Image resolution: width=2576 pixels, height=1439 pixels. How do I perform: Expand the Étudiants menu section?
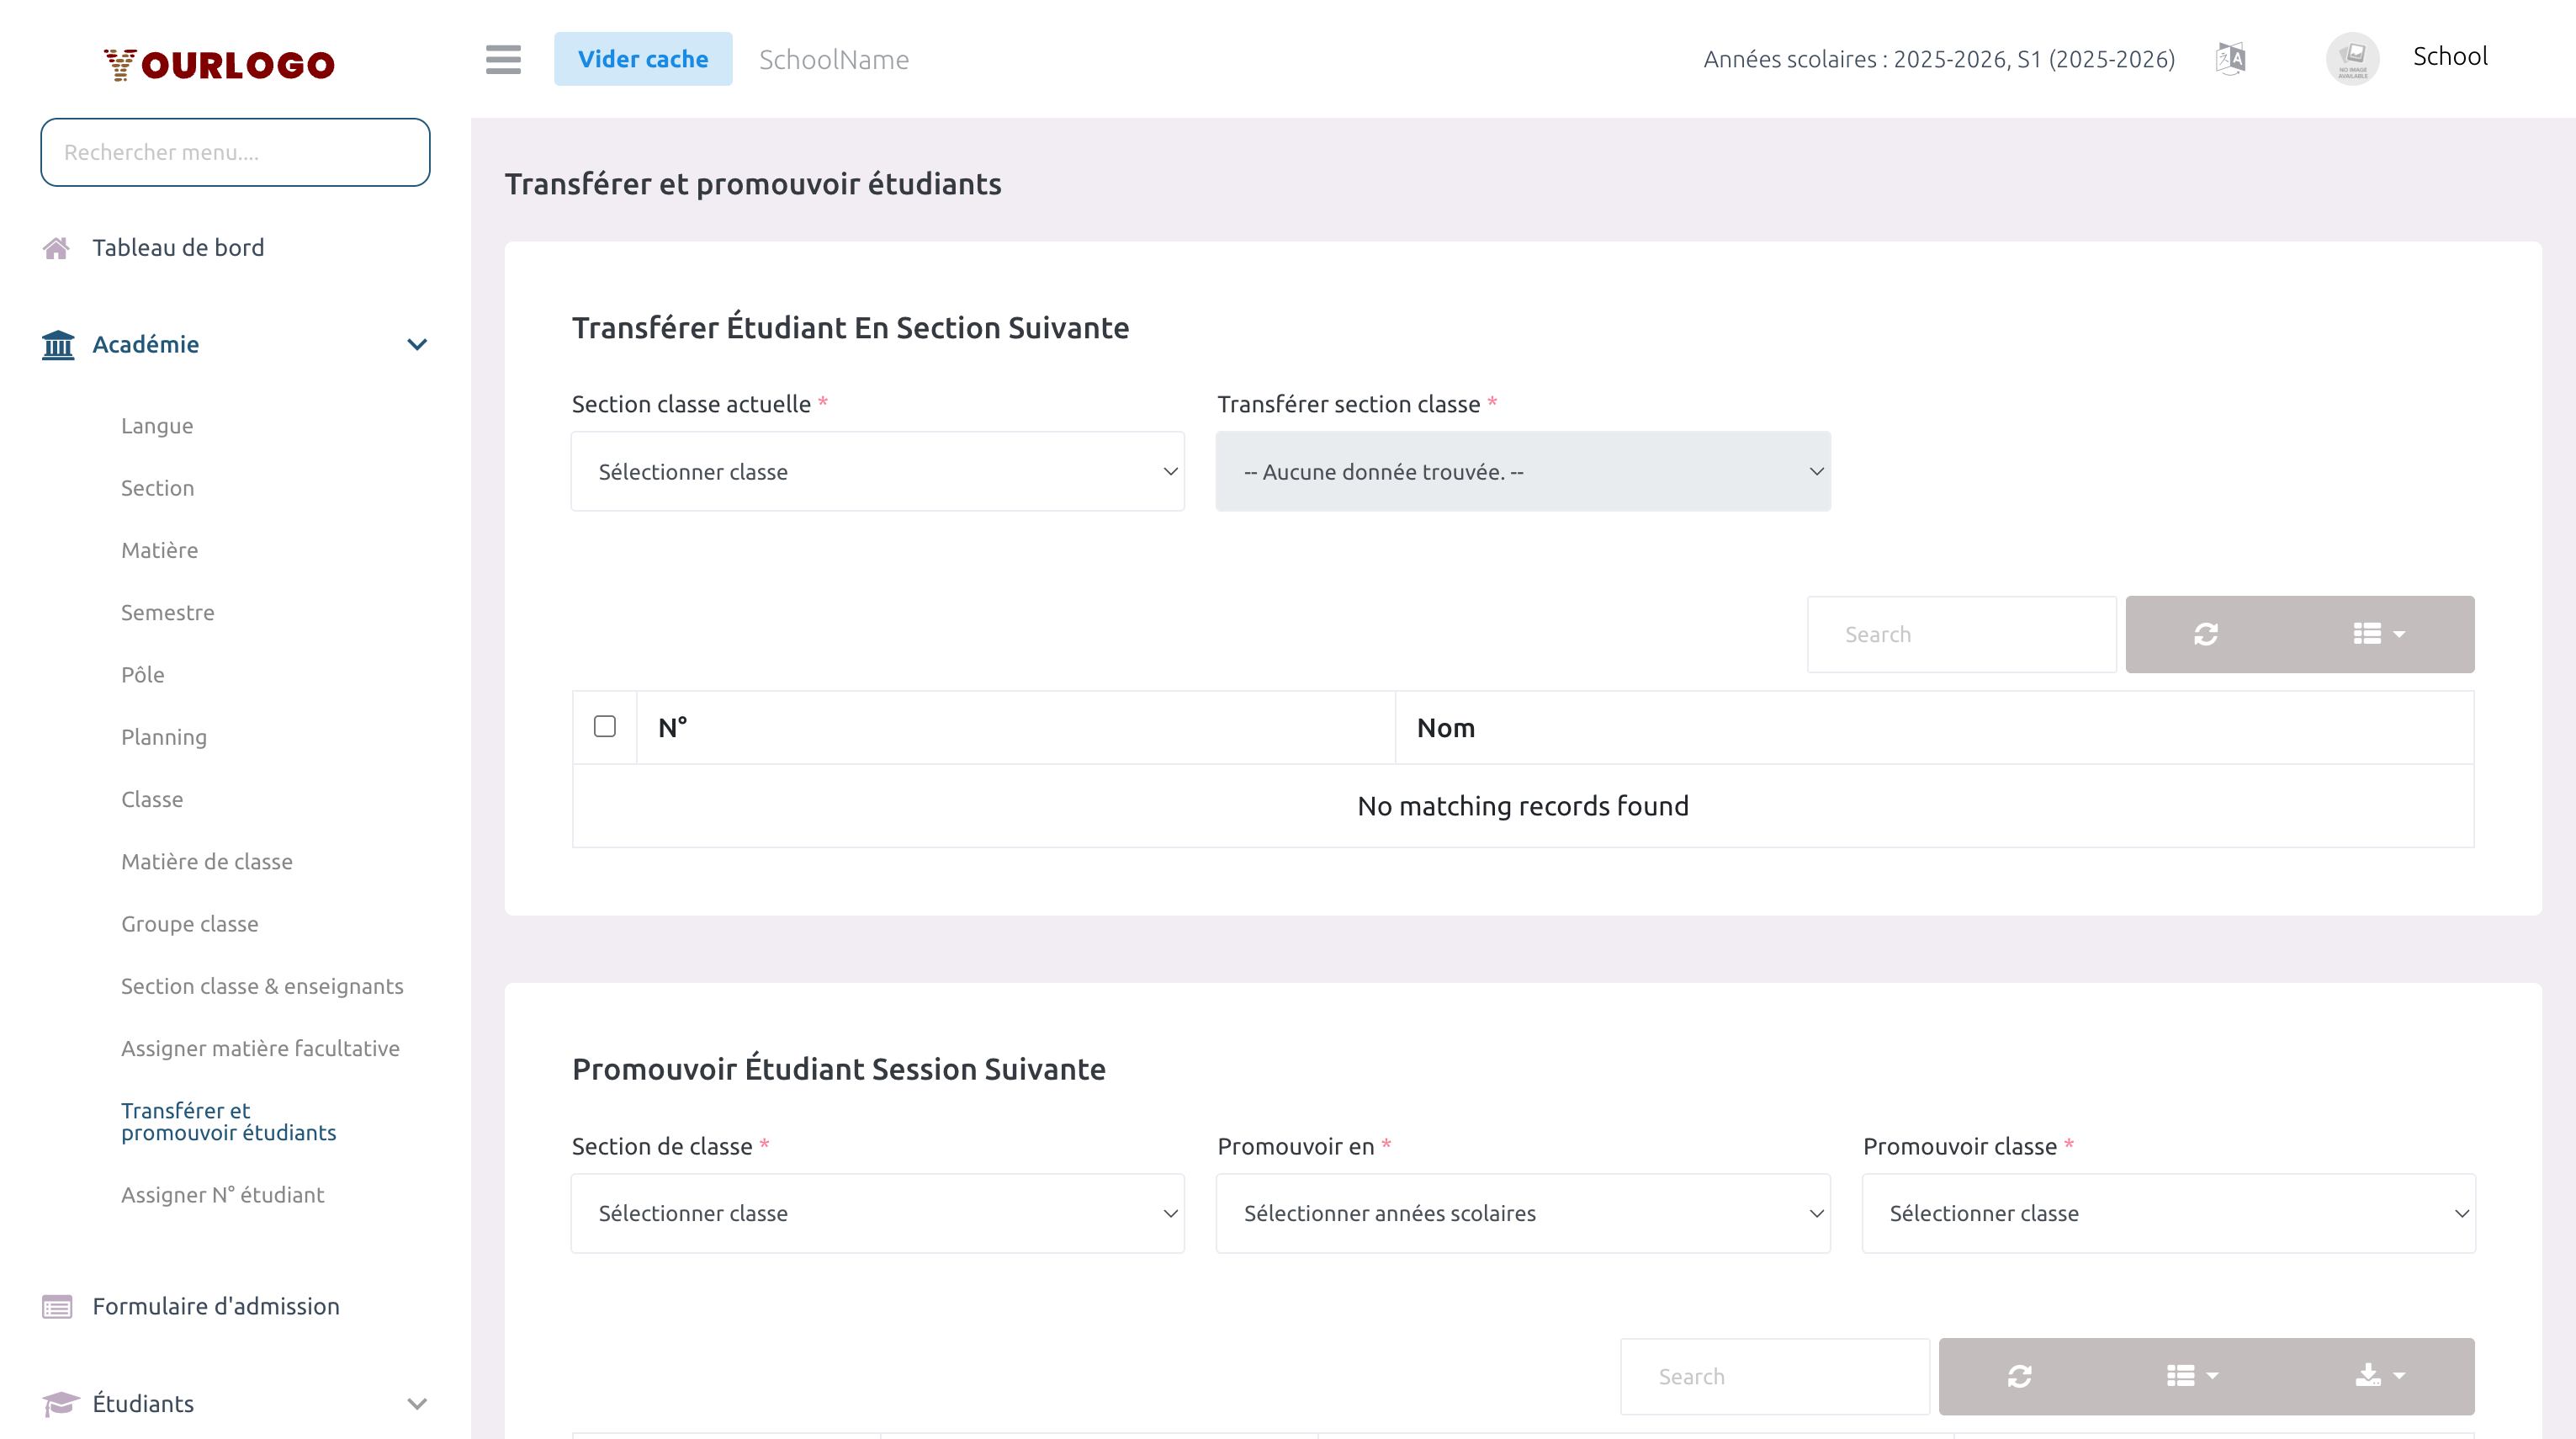pyautogui.click(x=417, y=1403)
